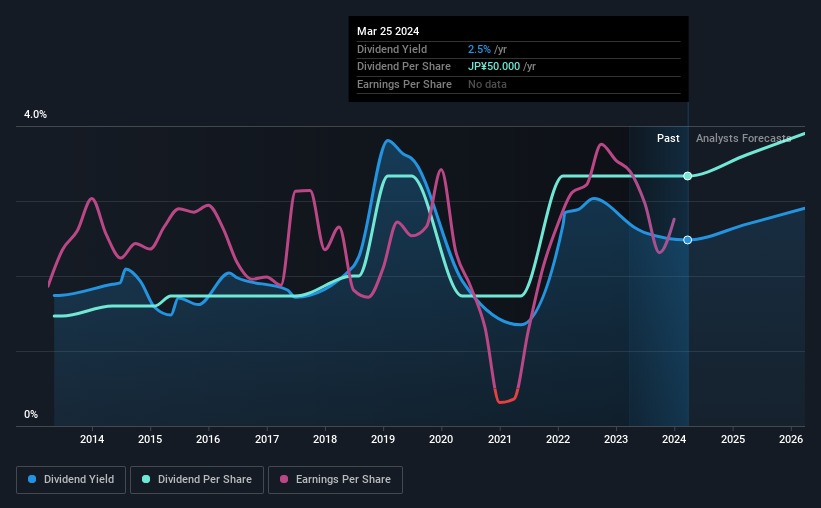Click the 2015 x-axis label

point(150,439)
